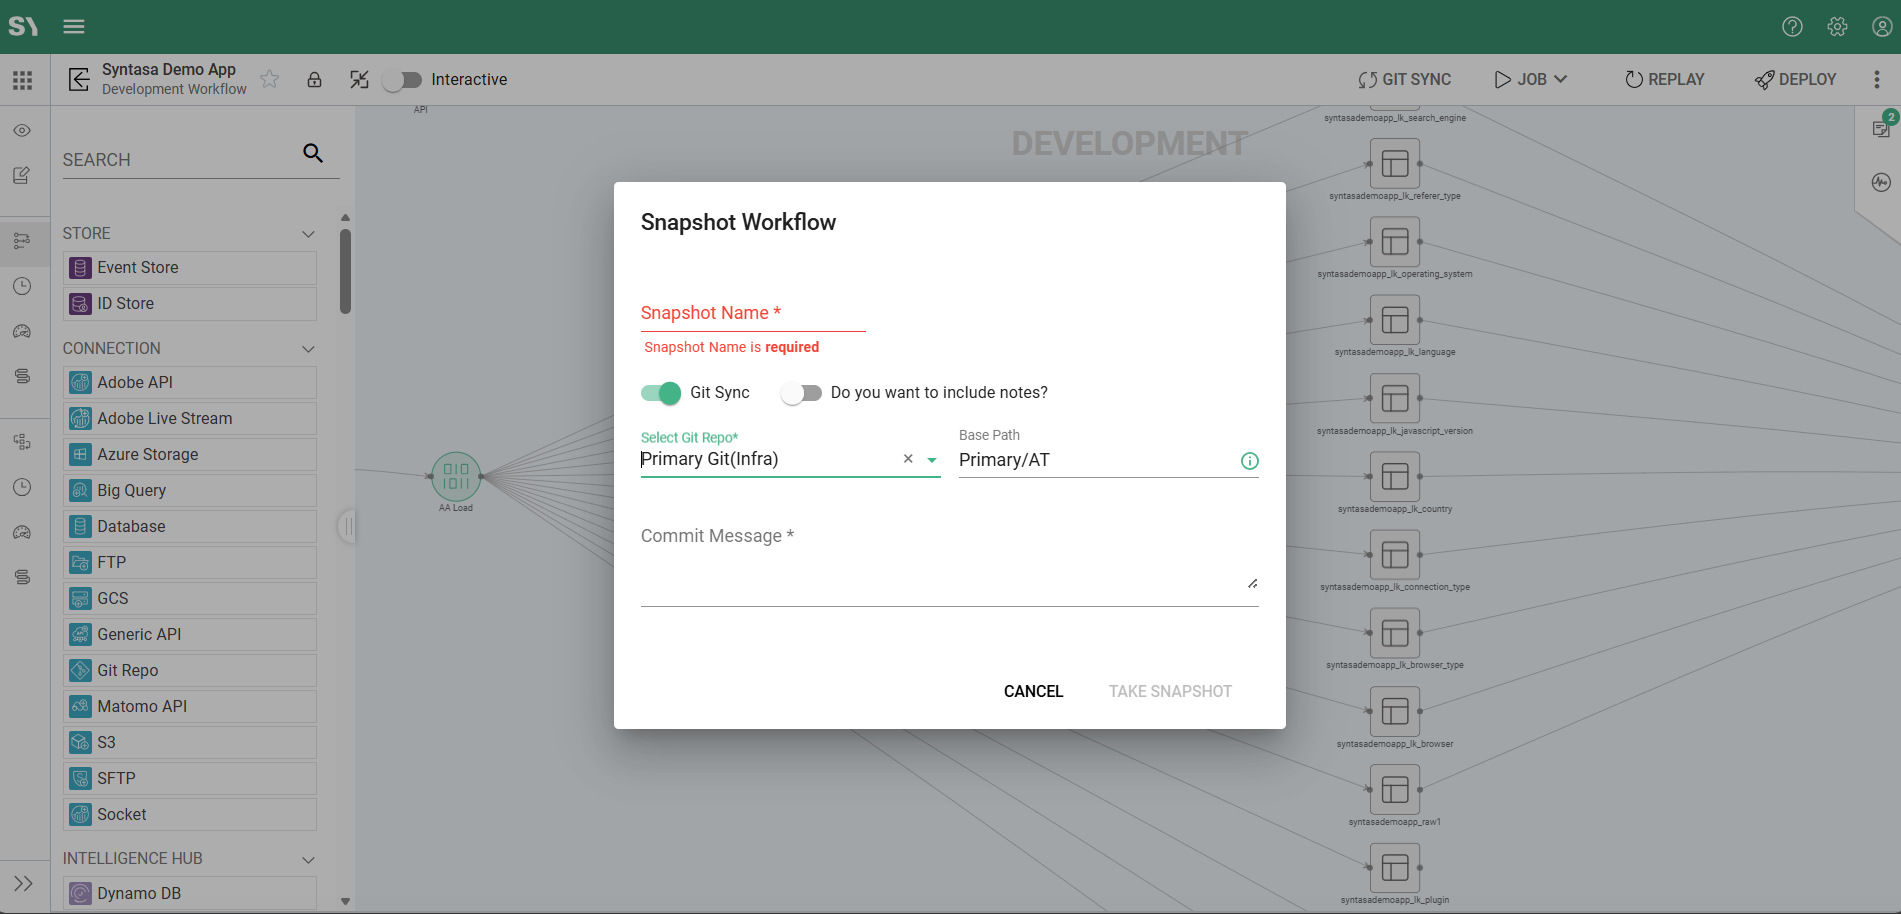The width and height of the screenshot is (1901, 914).
Task: Star the Syntasa Demo App workflow
Action: pyautogui.click(x=270, y=80)
